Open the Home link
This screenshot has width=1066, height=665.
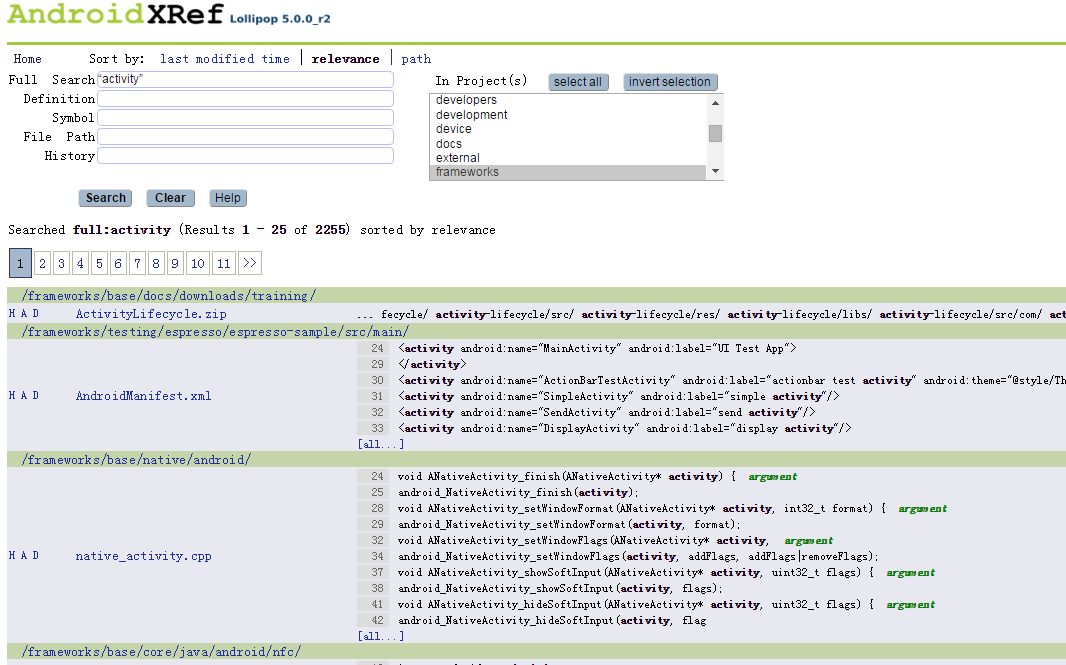(27, 59)
